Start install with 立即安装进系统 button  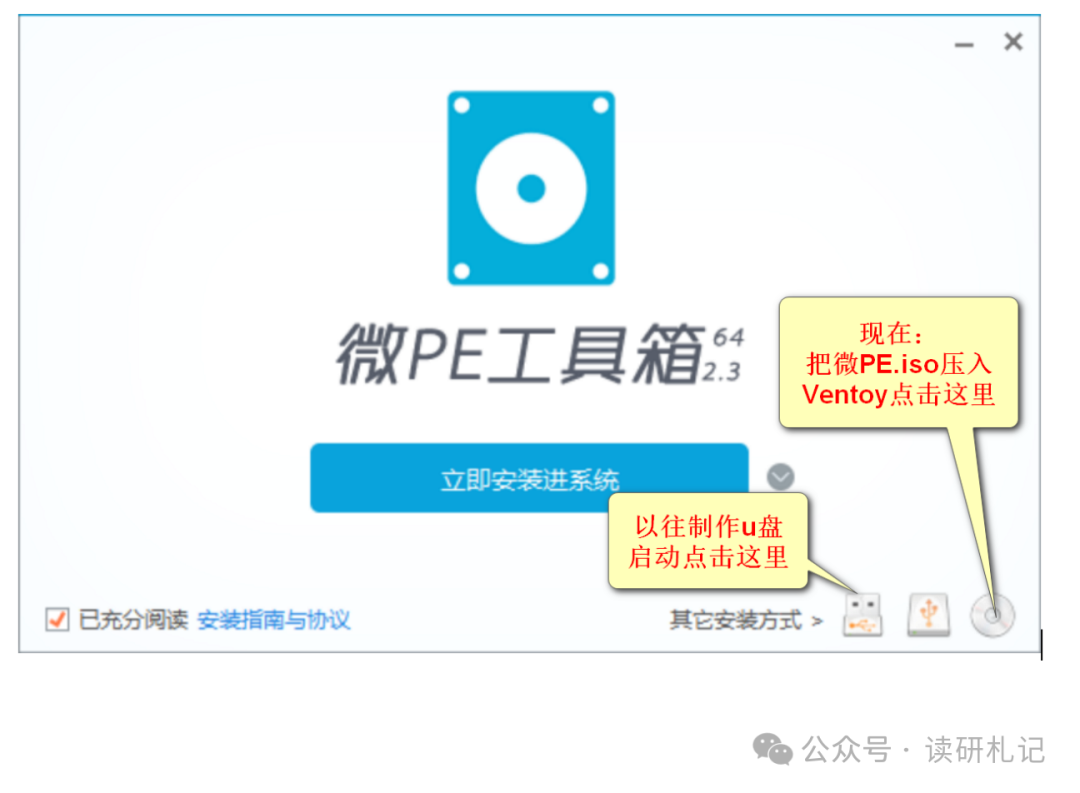pyautogui.click(x=529, y=478)
